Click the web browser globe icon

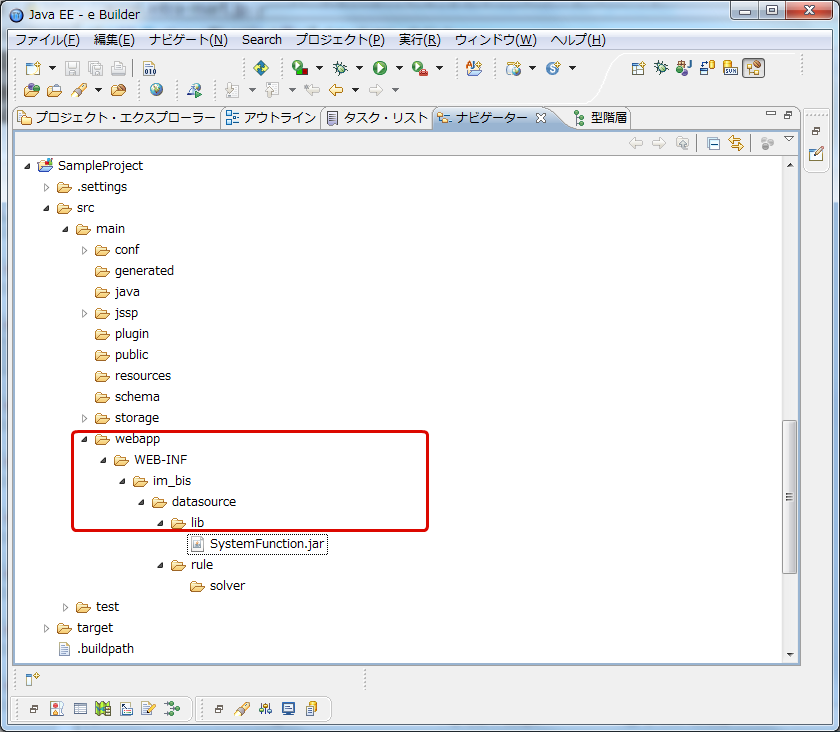click(x=156, y=90)
